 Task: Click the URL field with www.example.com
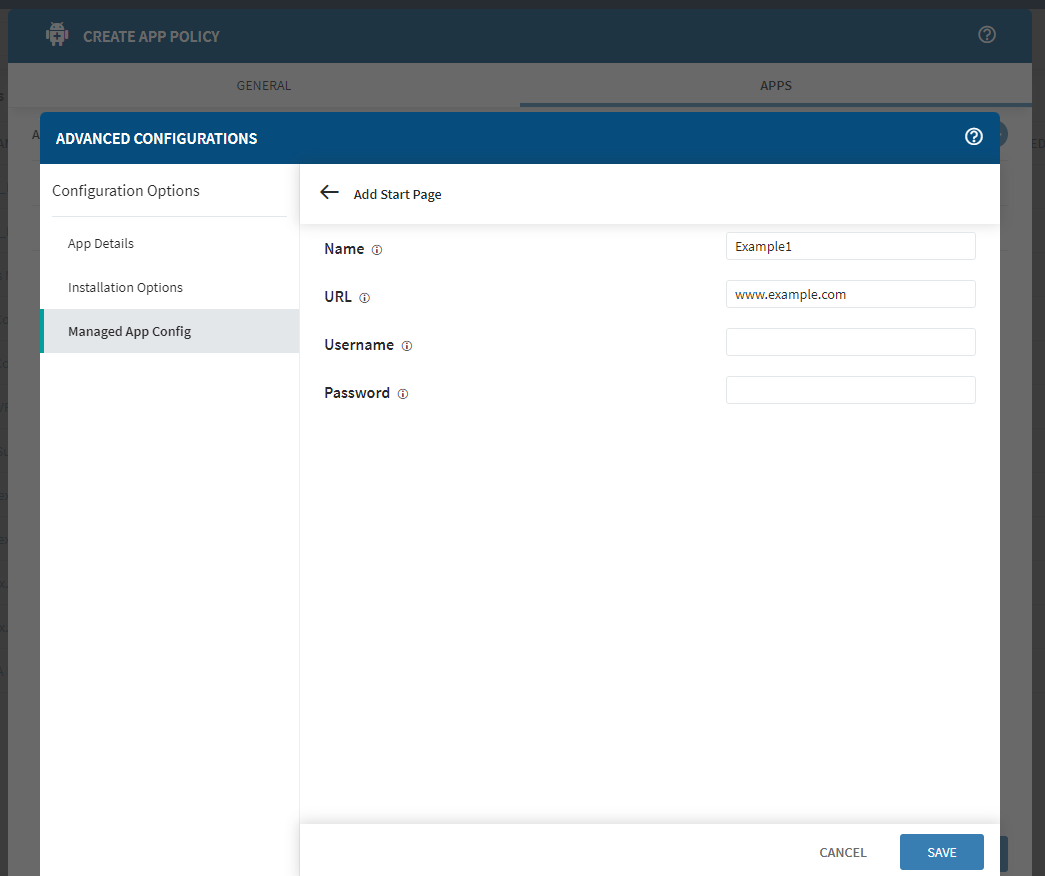[850, 294]
